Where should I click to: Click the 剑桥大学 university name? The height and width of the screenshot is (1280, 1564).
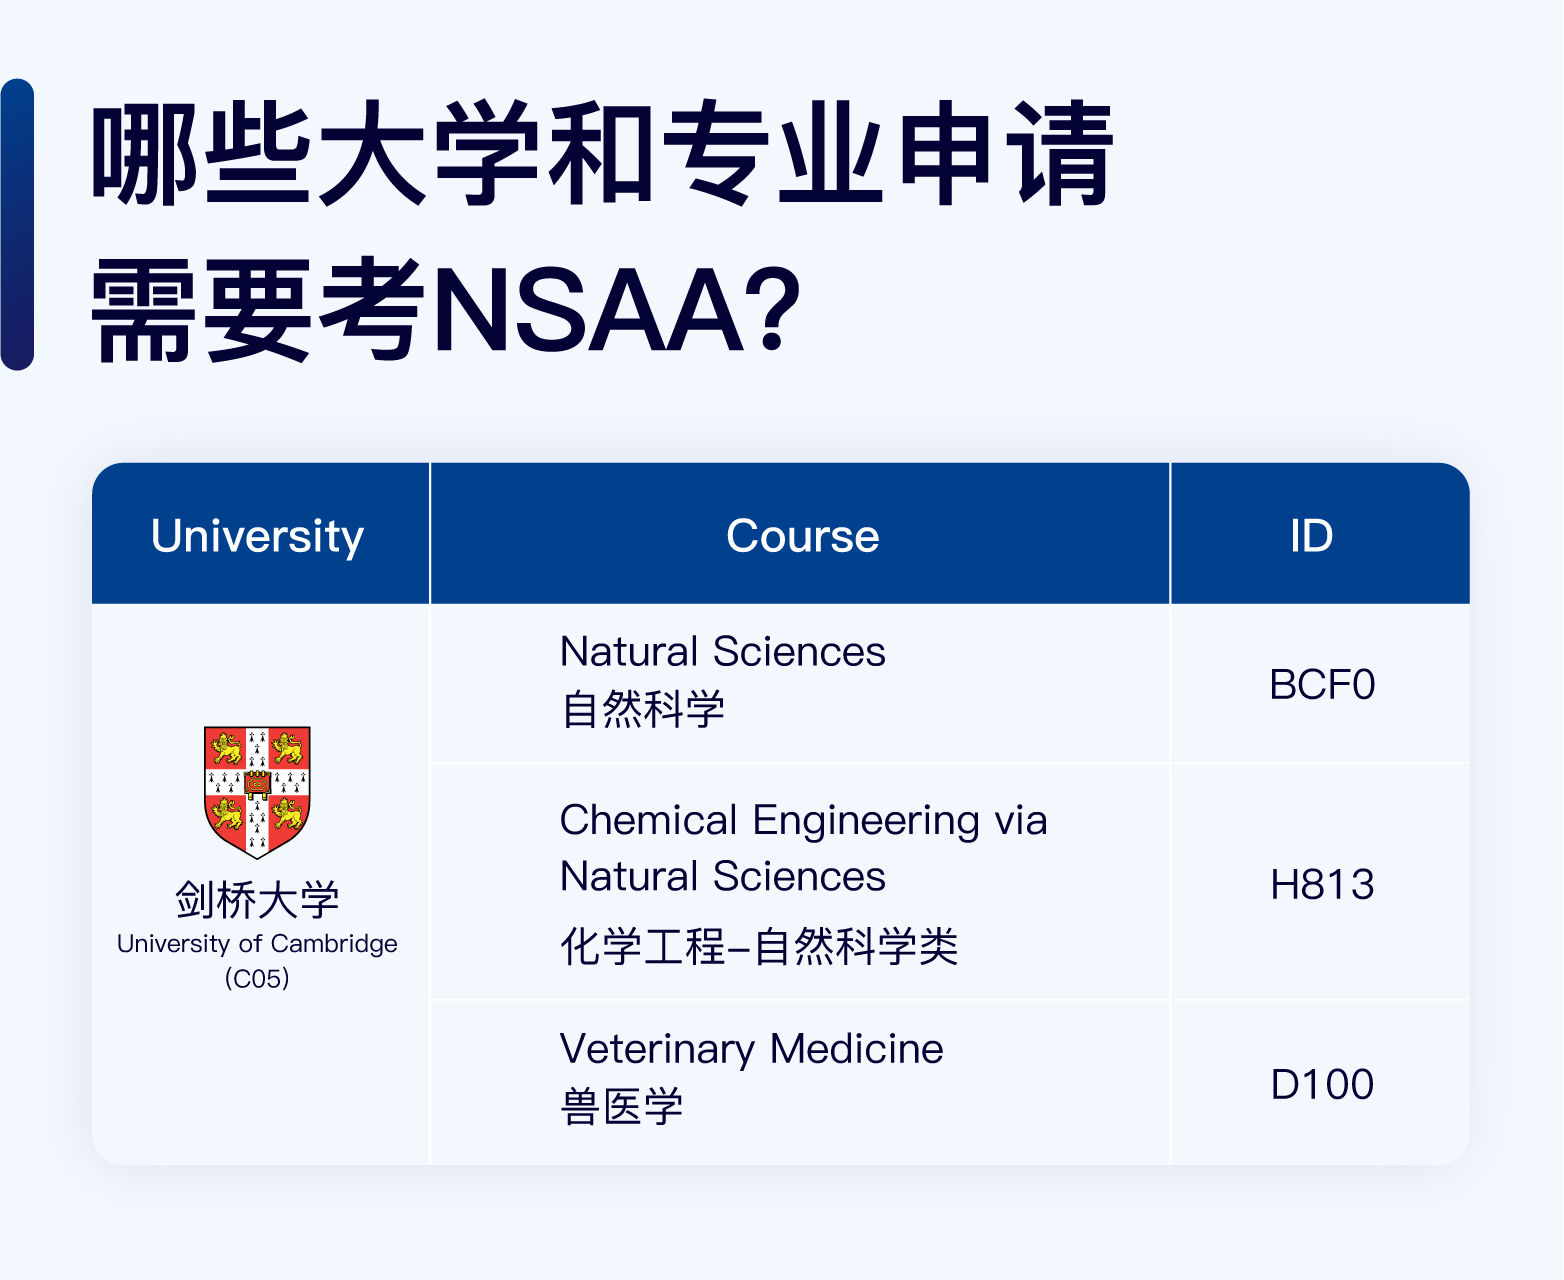click(x=257, y=900)
